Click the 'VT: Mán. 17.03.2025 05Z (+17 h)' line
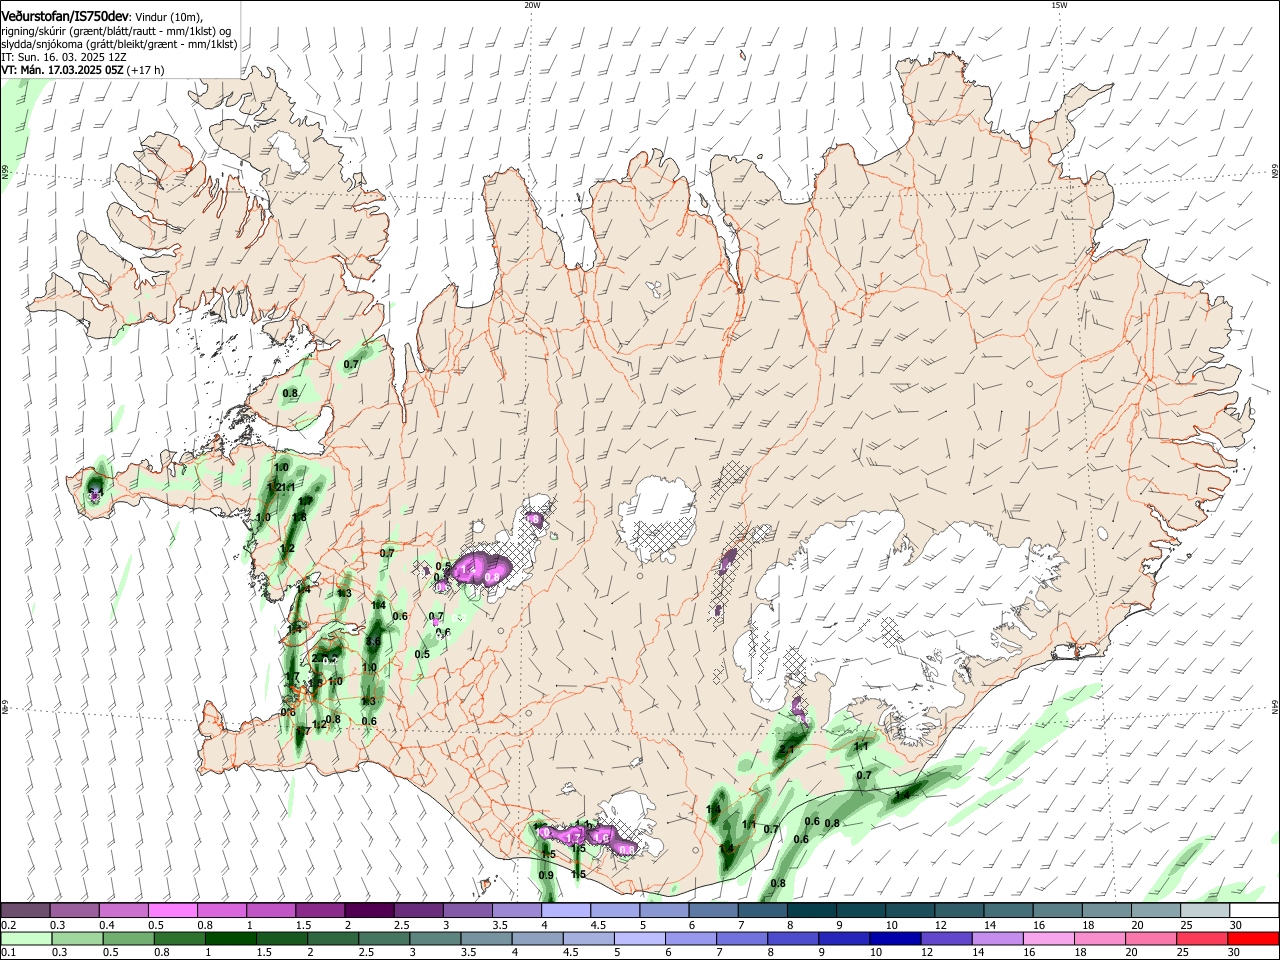 (83, 70)
